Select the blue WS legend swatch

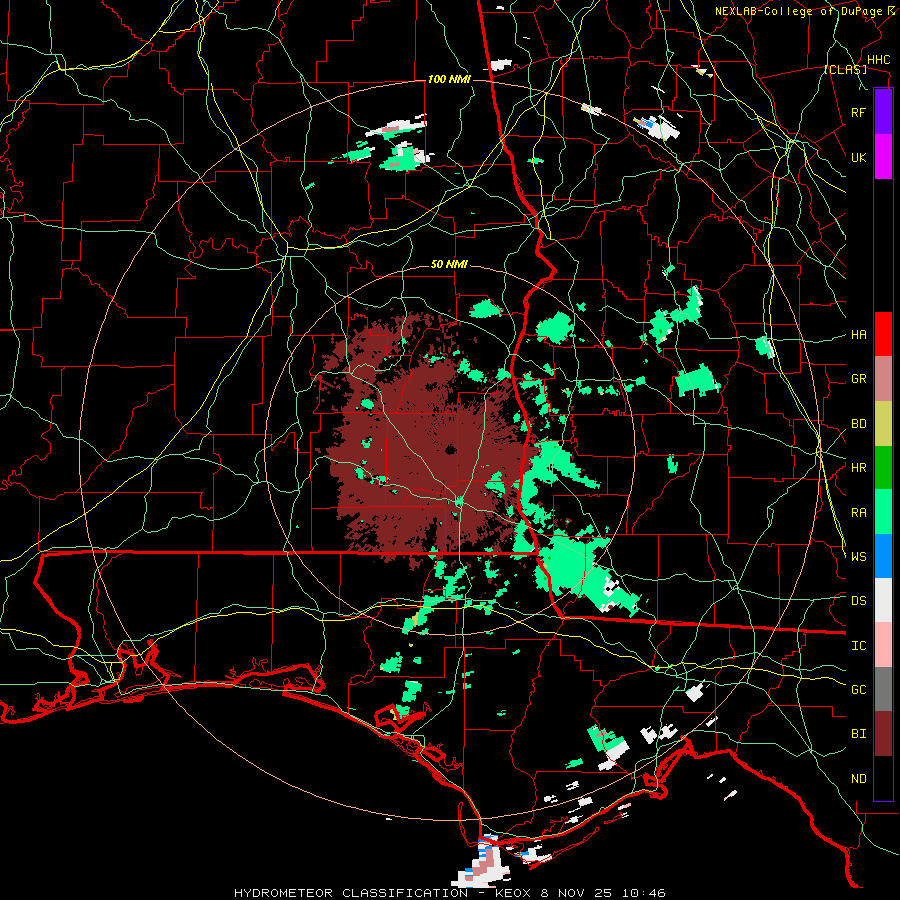883,556
